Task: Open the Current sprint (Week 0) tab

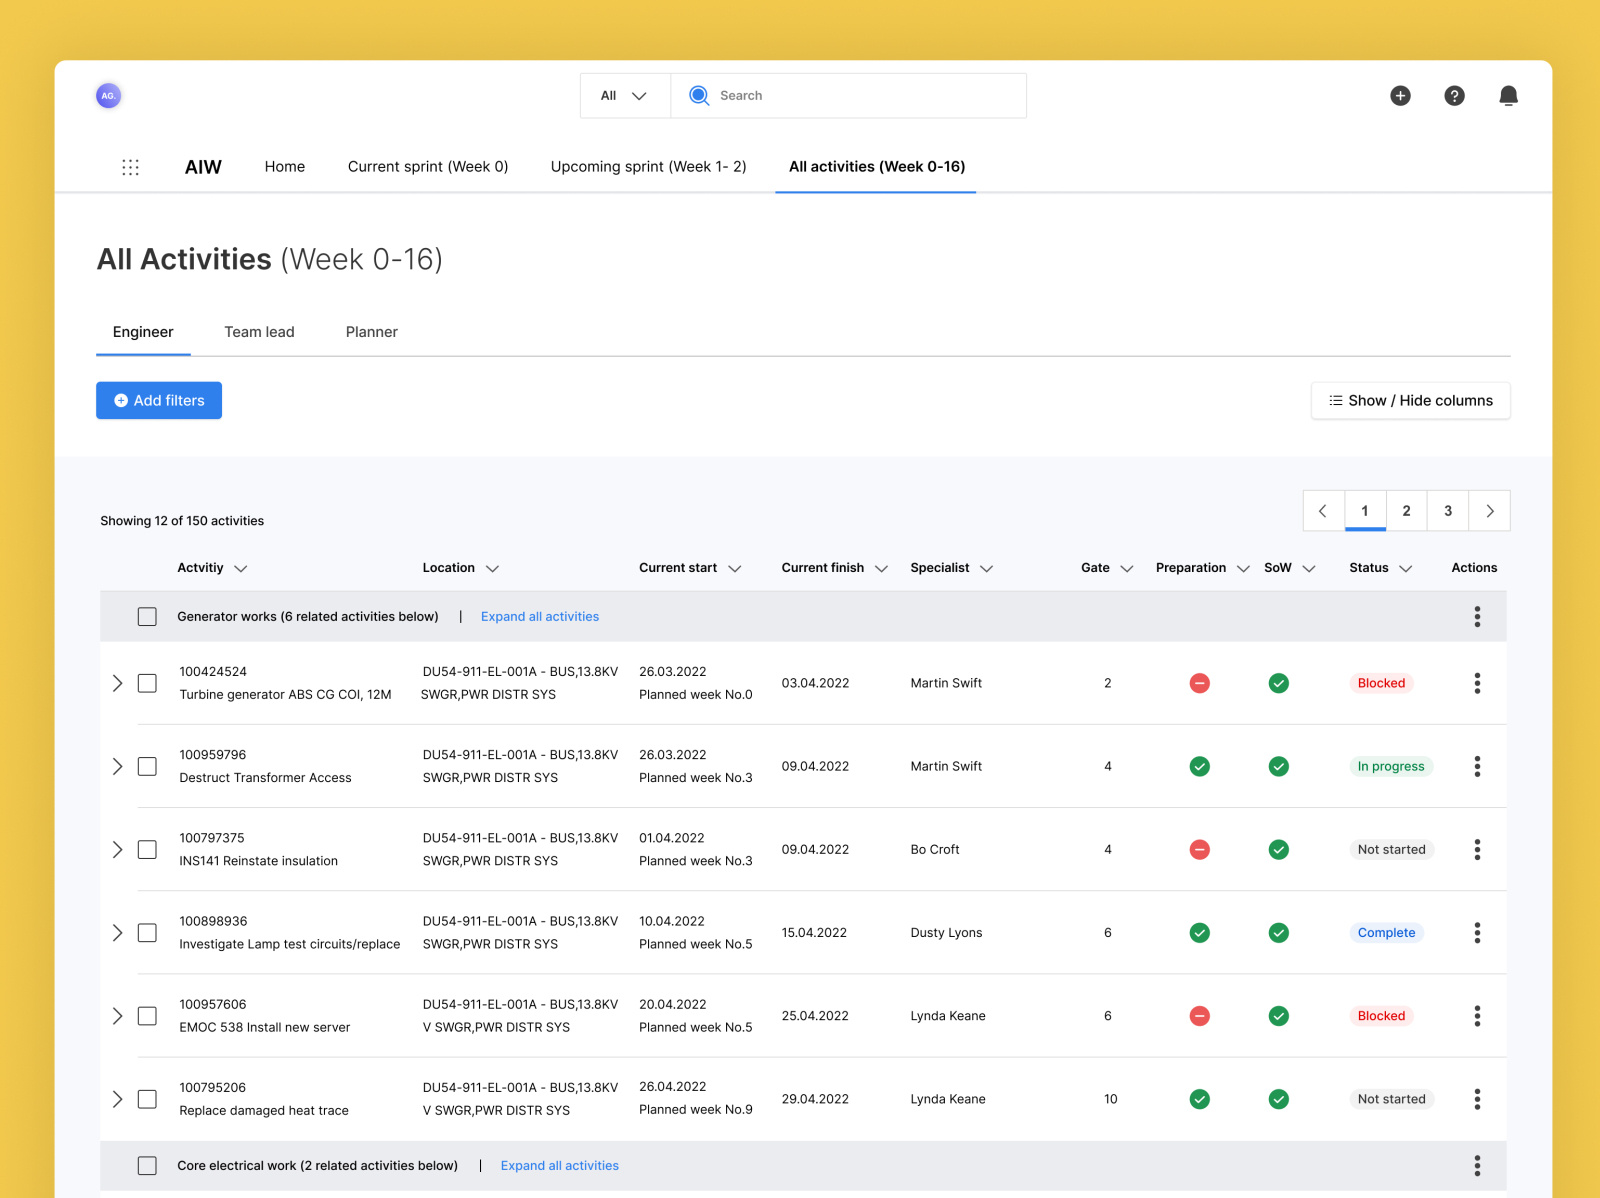Action: coord(427,166)
